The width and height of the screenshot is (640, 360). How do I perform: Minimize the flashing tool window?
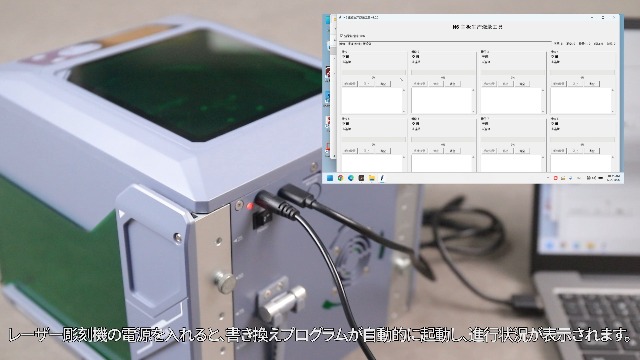click(592, 18)
